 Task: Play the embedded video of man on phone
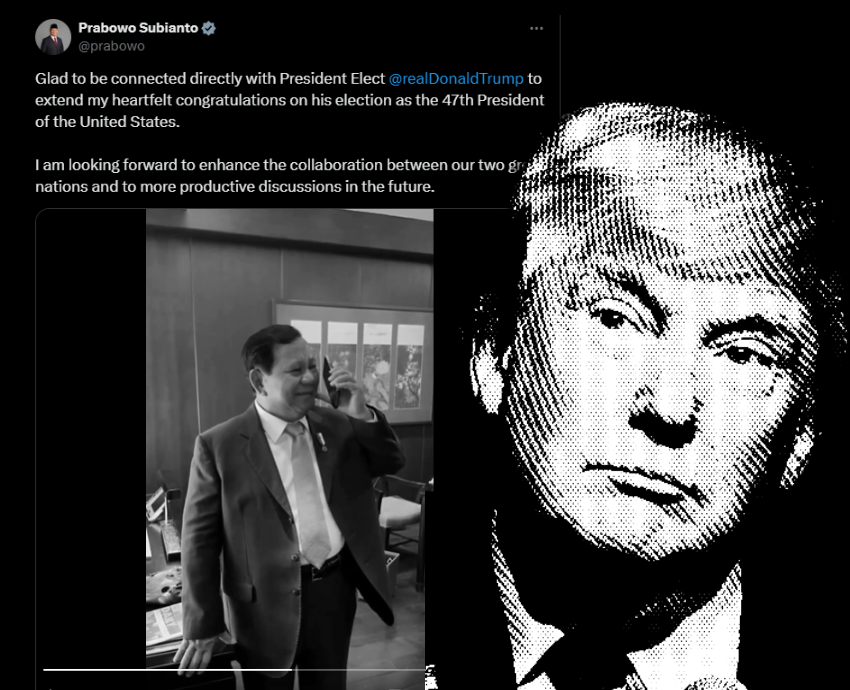coord(289,439)
